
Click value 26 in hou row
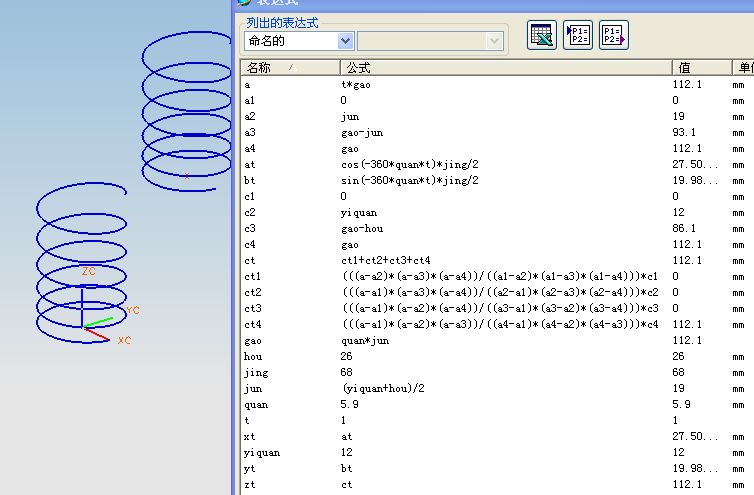679,356
